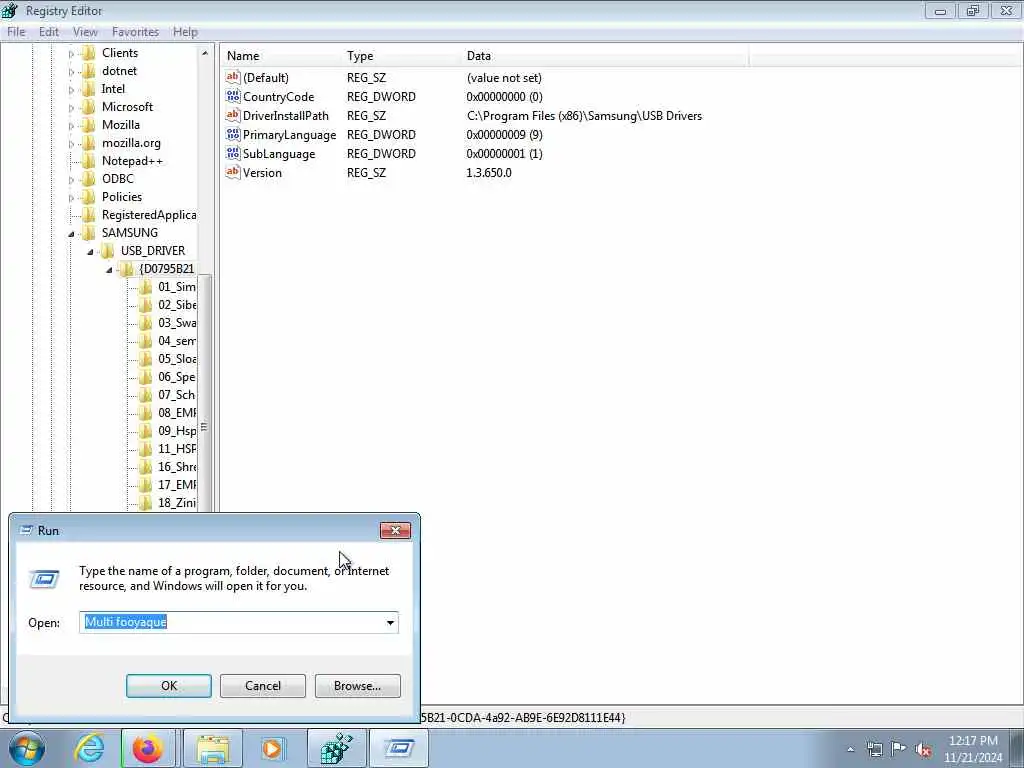
Task: Click the 1.3.650.0 Version data value
Action: 488,172
